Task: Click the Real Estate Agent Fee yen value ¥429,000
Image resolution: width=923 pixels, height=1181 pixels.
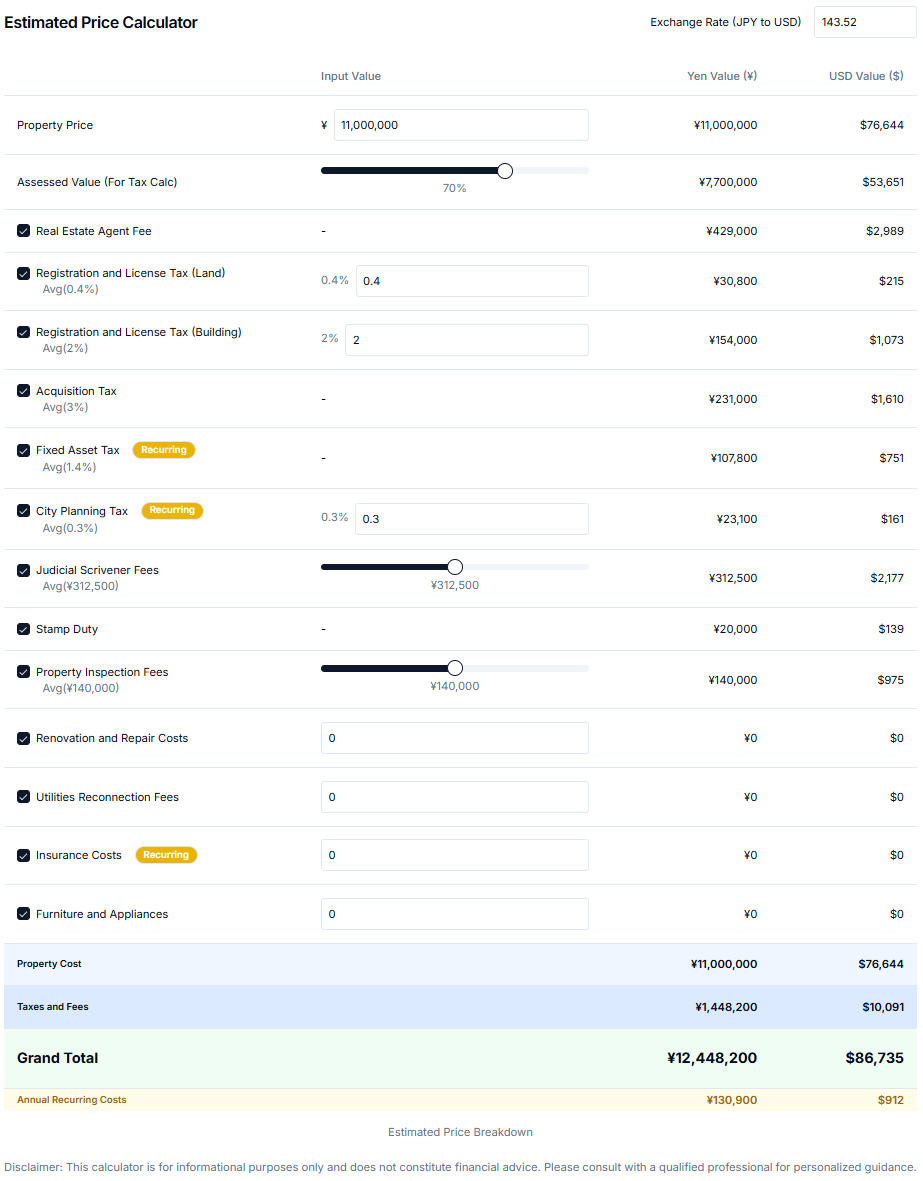Action: pyautogui.click(x=731, y=230)
